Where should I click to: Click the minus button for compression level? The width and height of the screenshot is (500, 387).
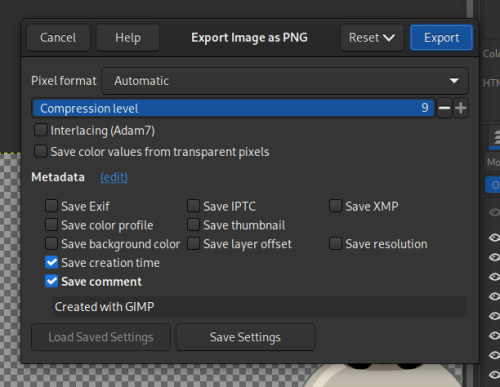click(x=444, y=108)
